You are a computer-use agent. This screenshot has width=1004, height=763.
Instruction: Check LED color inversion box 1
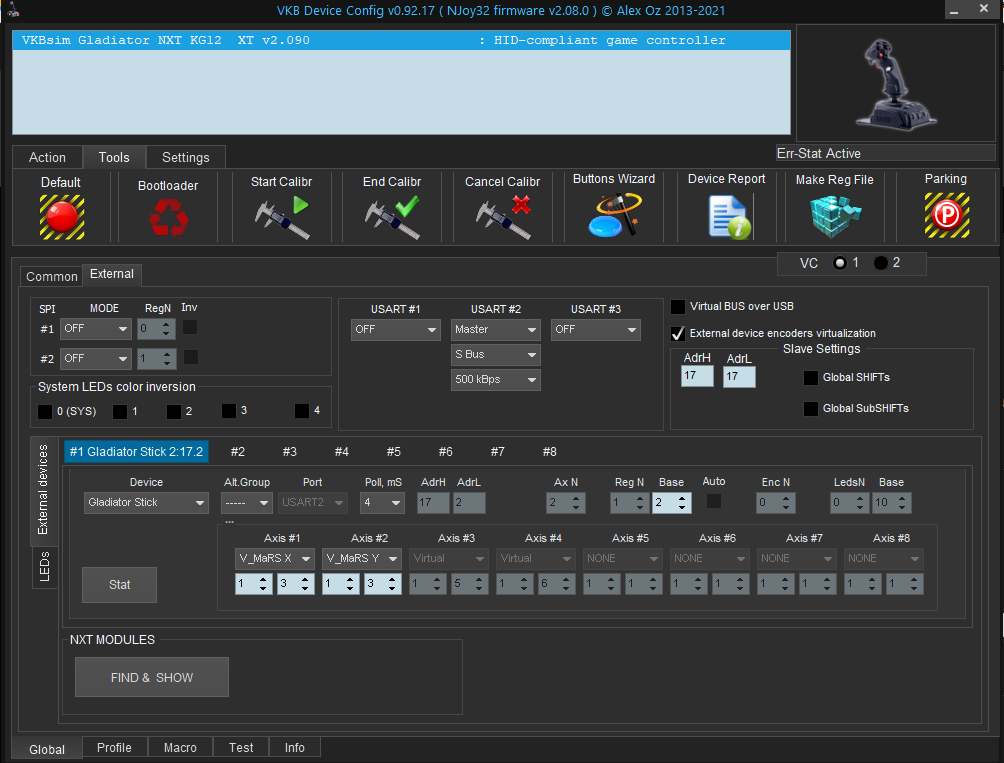click(120, 412)
